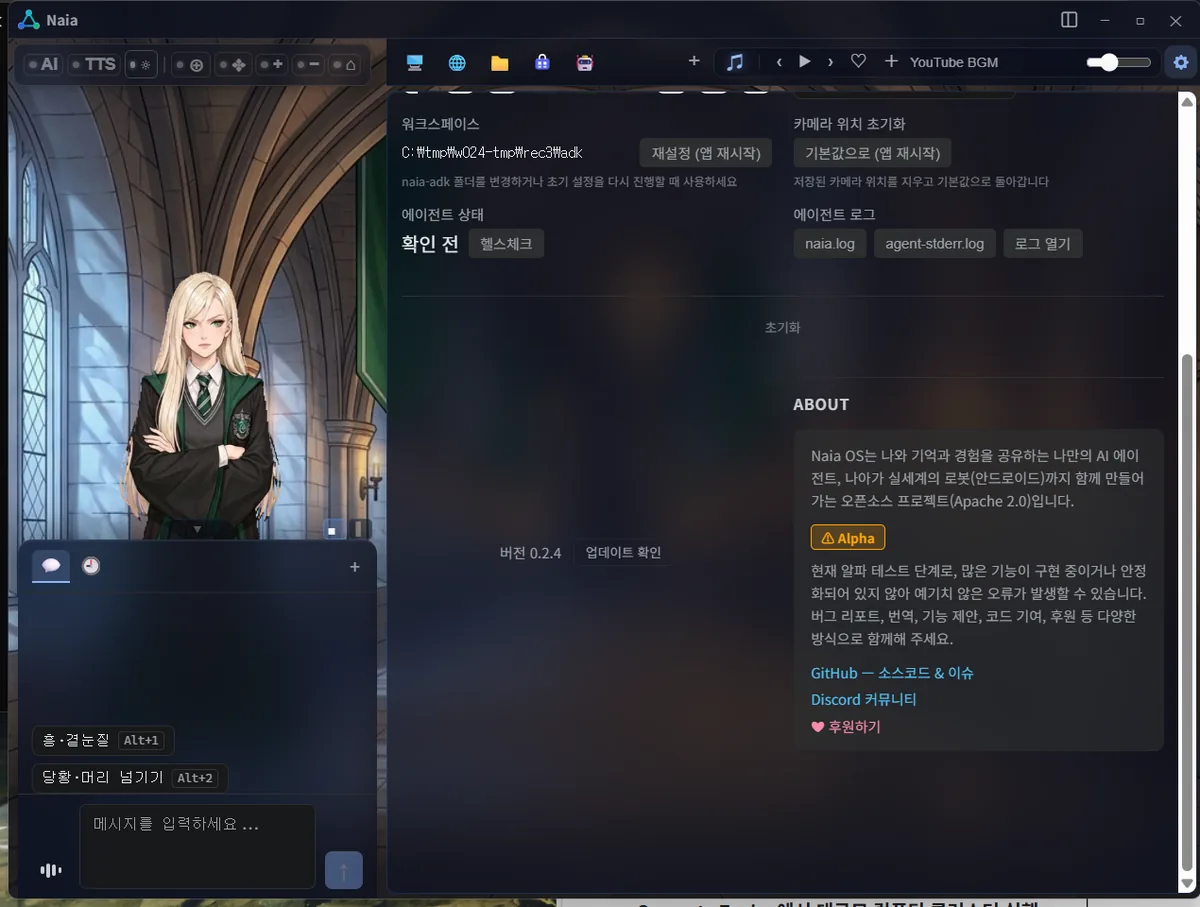The width and height of the screenshot is (1200, 907).
Task: Open GitHub 소스코드 & 이슈 link
Action: [892, 673]
